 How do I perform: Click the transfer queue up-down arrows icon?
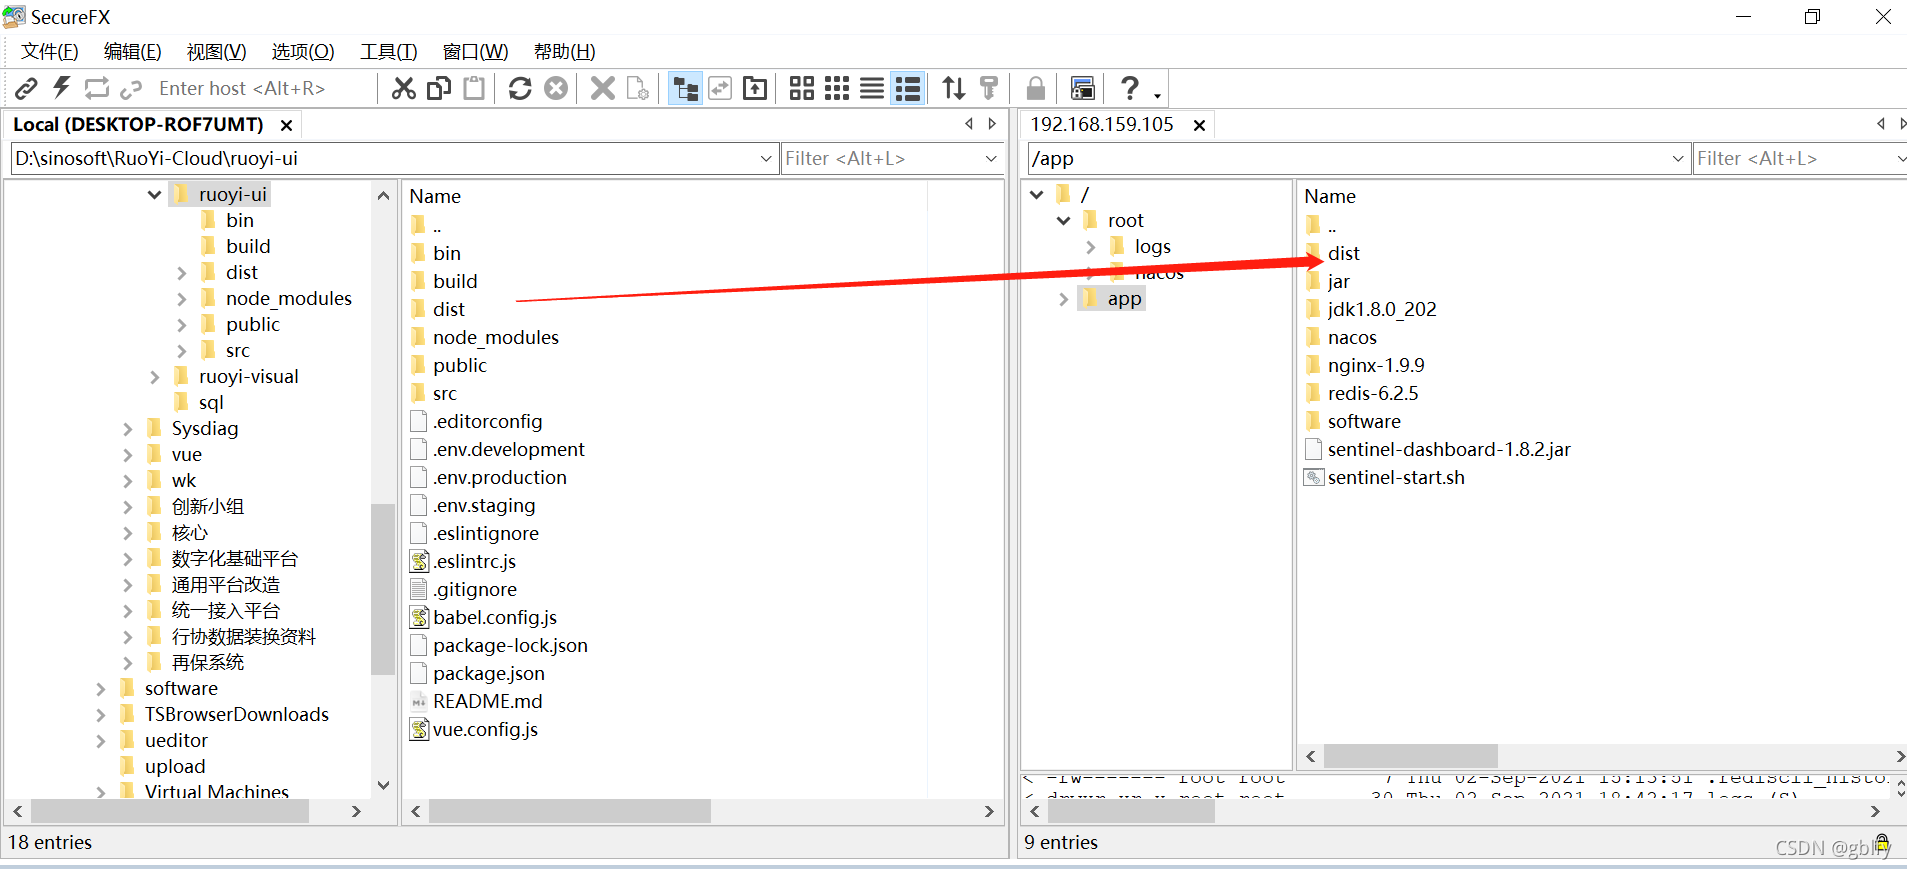(x=954, y=88)
